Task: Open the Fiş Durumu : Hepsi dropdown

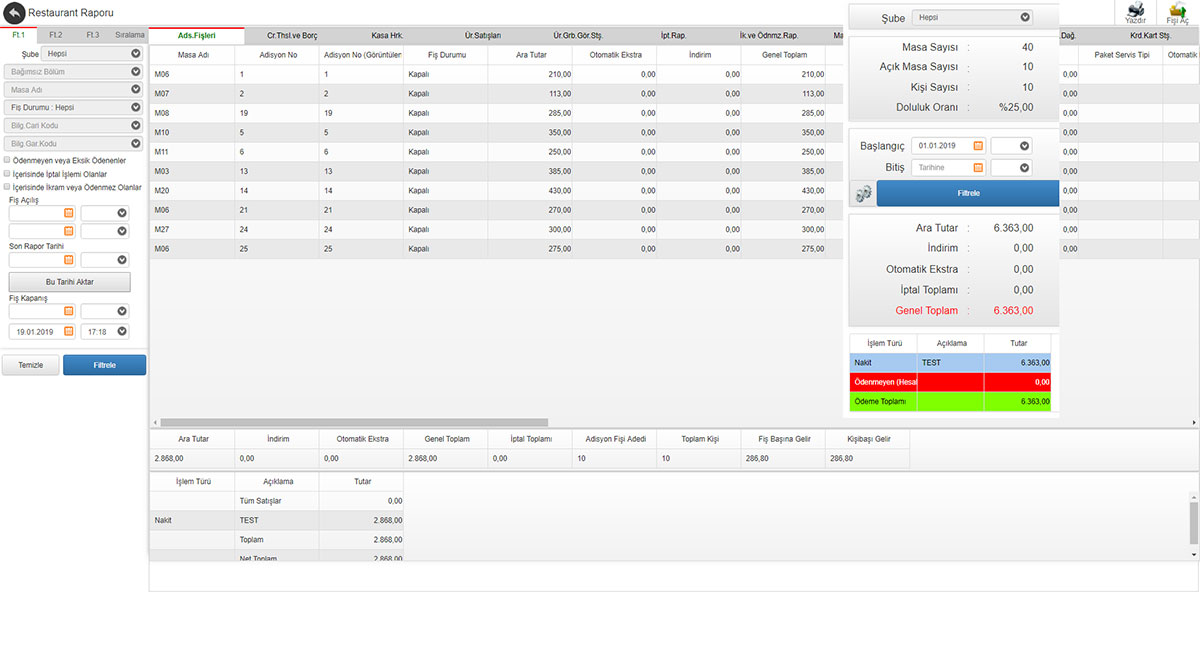Action: point(75,108)
